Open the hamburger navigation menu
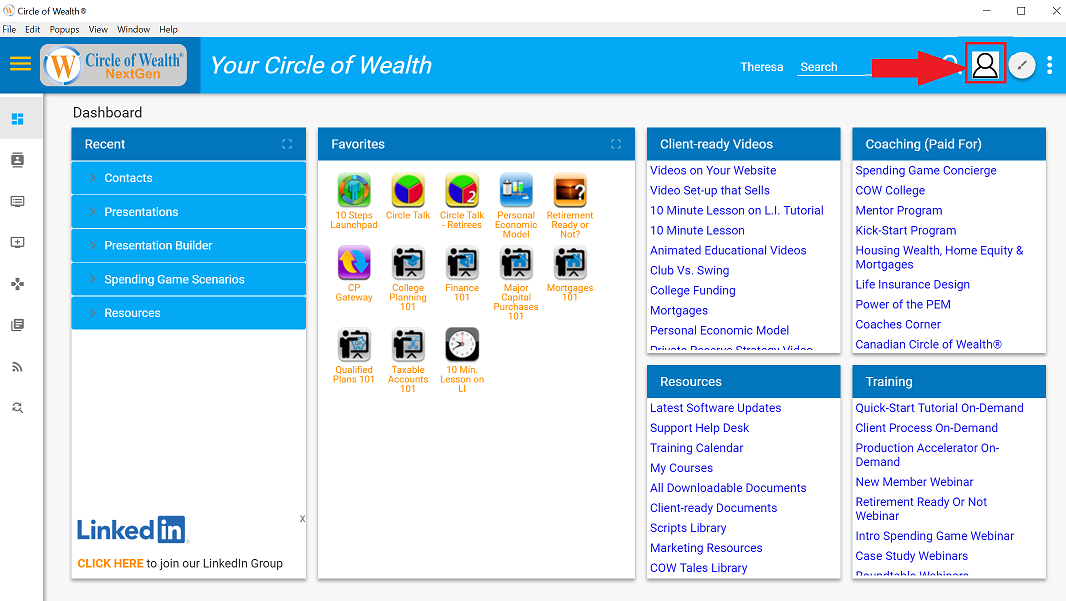The height and width of the screenshot is (601, 1066). [x=20, y=64]
